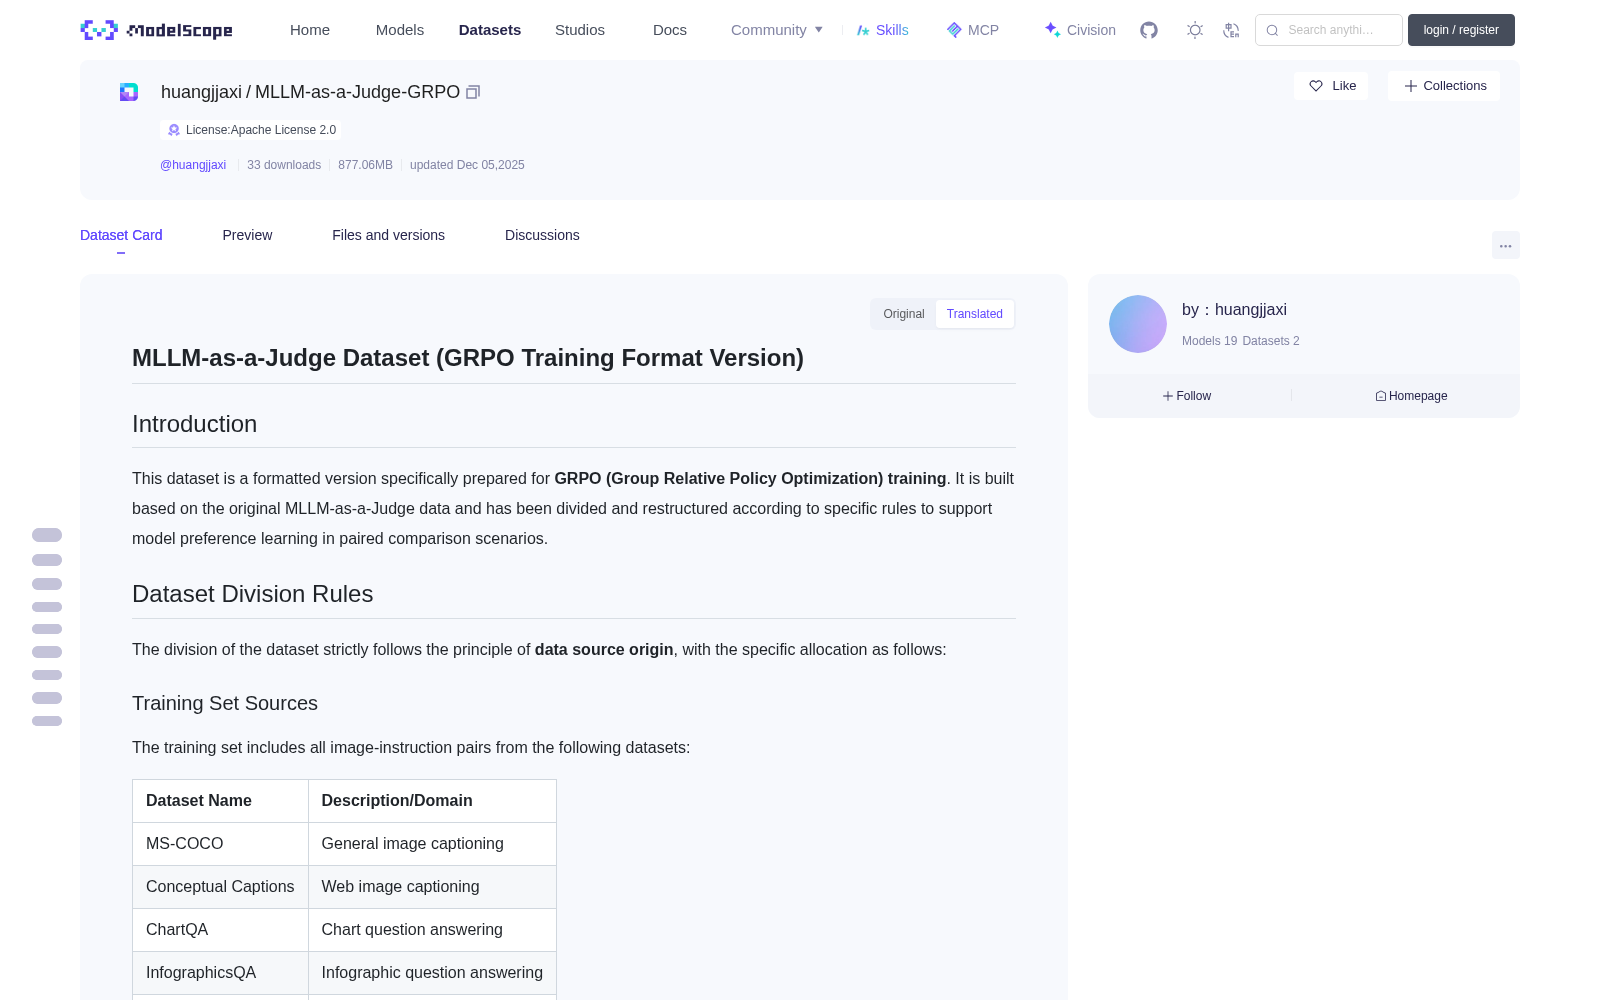Viewport: 1600px width, 1000px height.
Task: Open the @huangjjaxi author link
Action: [193, 165]
